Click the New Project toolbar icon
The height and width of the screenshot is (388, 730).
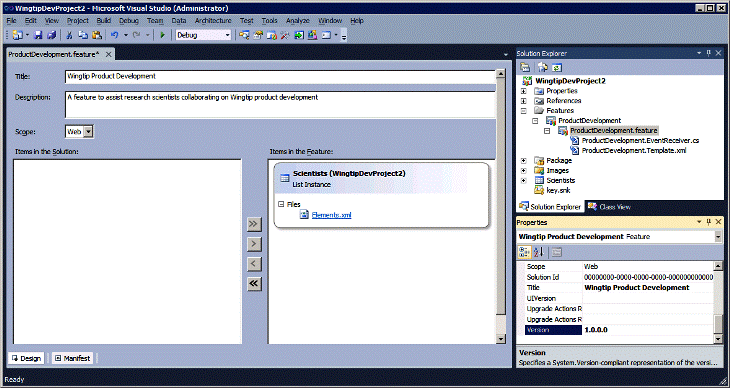[18, 35]
